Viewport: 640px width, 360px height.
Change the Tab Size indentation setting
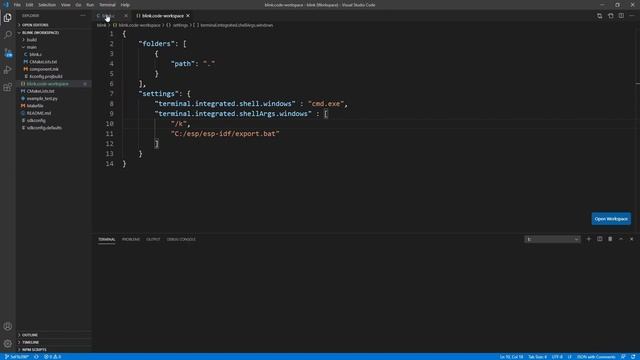[x=537, y=357]
